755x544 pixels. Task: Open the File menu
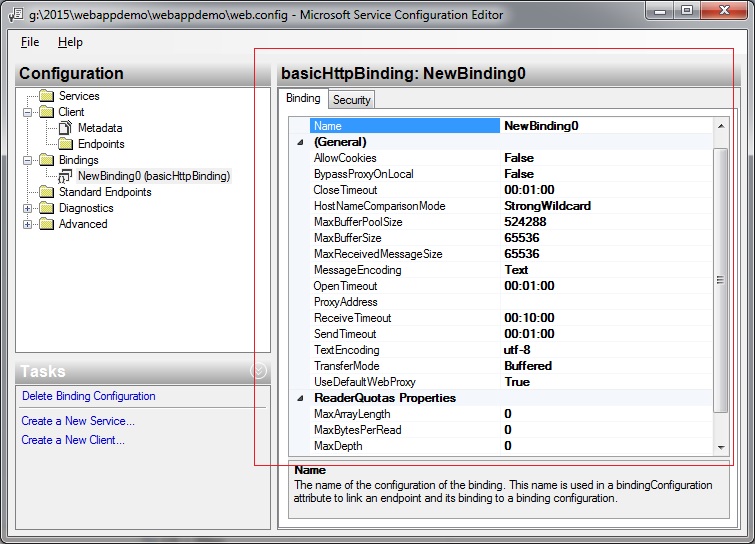30,42
